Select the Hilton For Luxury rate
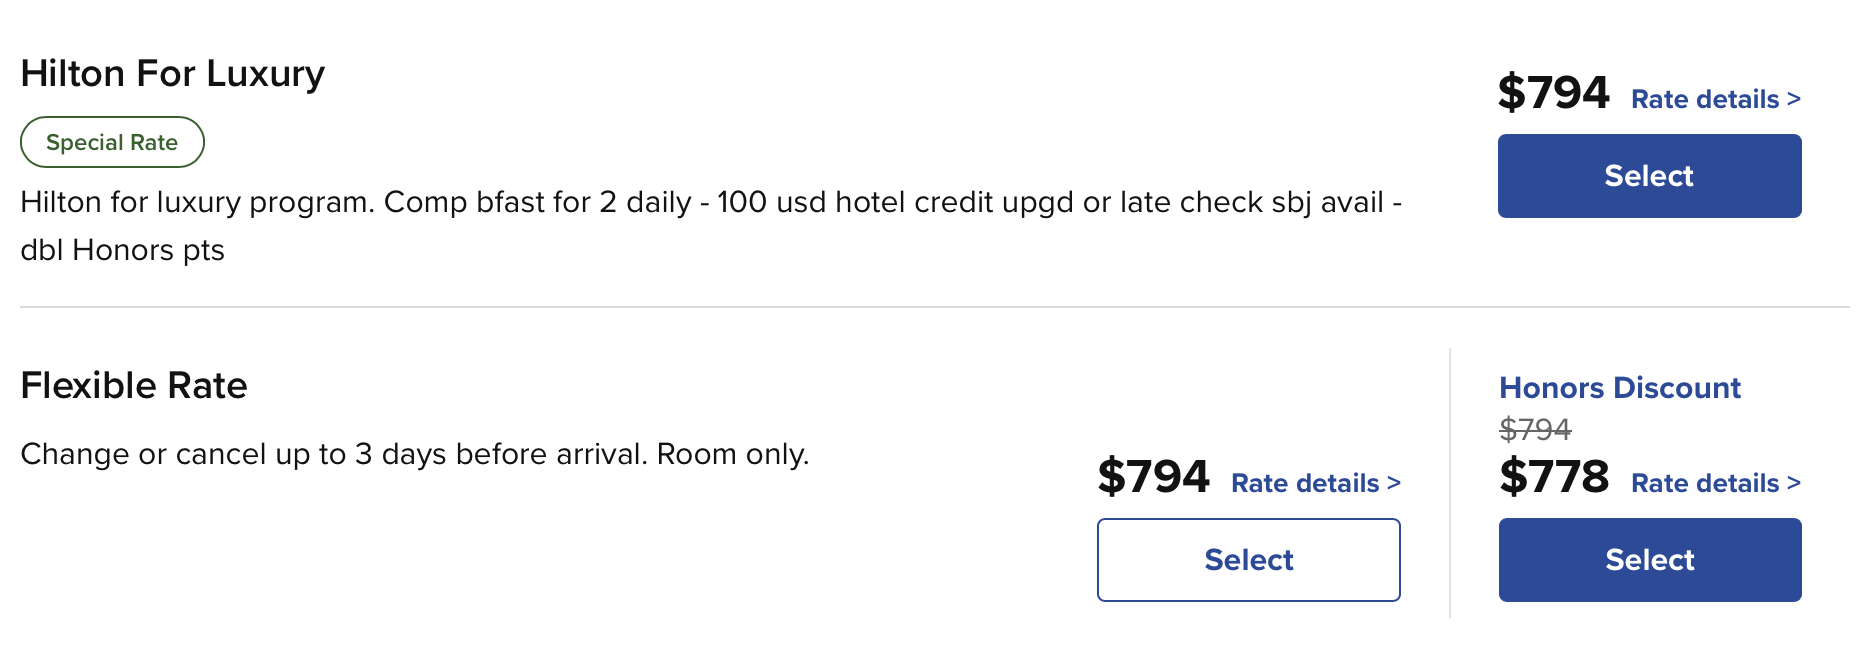This screenshot has height=646, width=1870. [x=1649, y=176]
